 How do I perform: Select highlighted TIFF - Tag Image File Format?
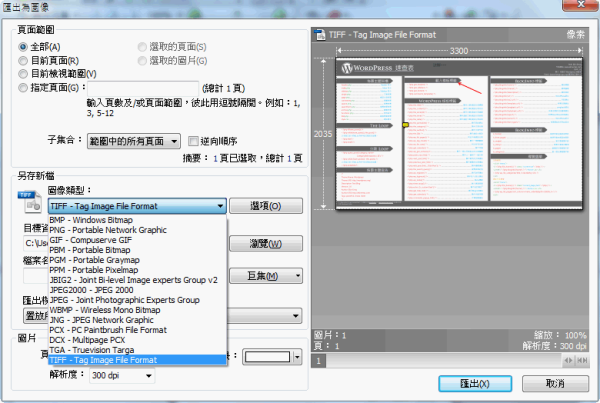point(137,360)
